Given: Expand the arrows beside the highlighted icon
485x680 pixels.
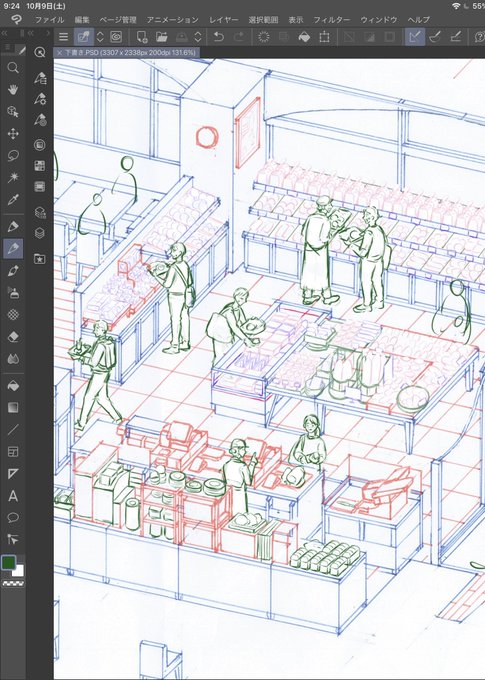Looking at the screenshot, I should point(100,37).
